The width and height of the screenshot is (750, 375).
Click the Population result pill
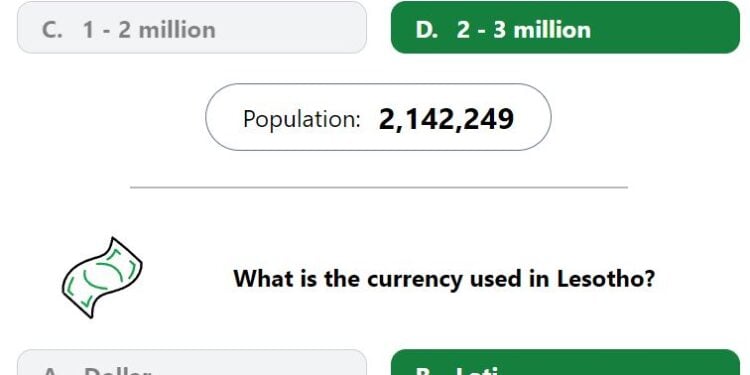point(378,117)
